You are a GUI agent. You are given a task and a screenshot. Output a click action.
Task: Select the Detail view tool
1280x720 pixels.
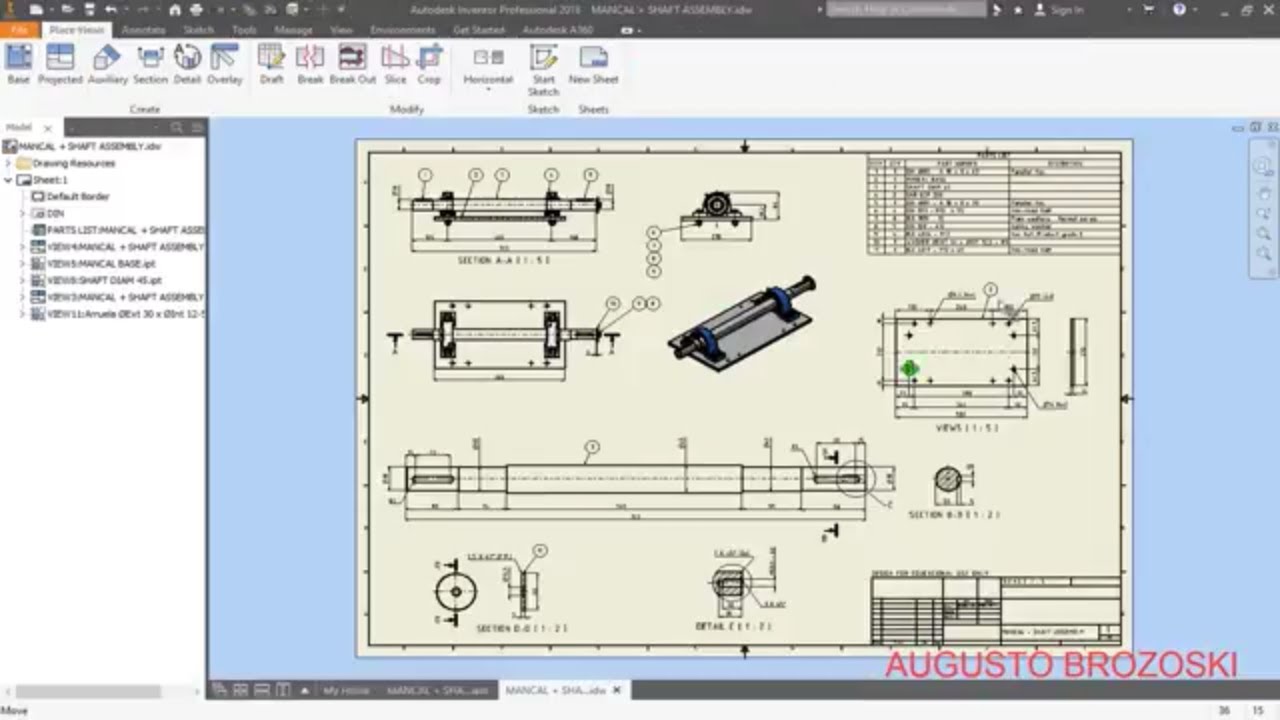pyautogui.click(x=187, y=64)
